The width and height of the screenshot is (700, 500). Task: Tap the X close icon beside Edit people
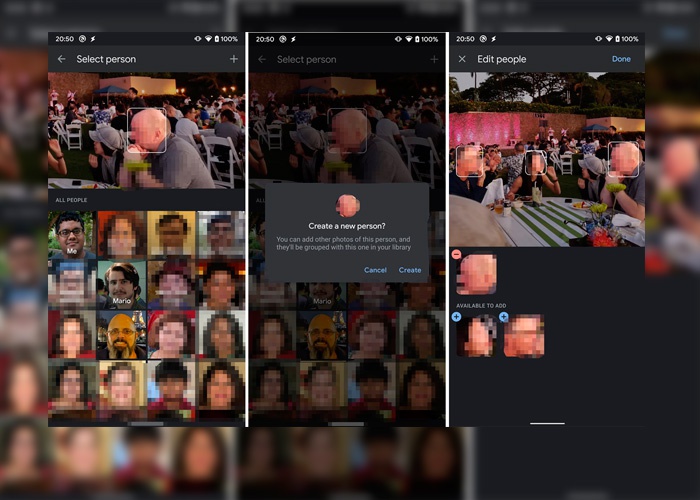[x=462, y=59]
